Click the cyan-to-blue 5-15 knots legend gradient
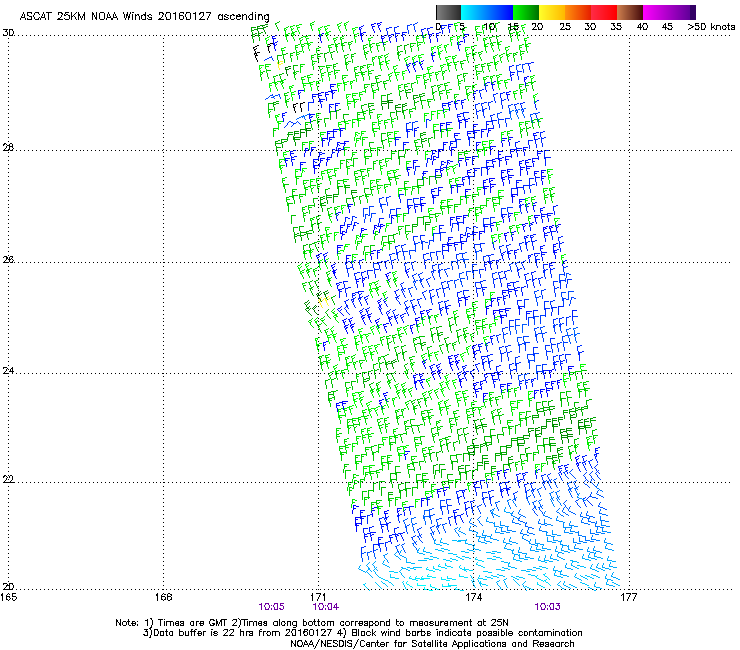Image resolution: width=740 pixels, height=650 pixels. click(x=487, y=12)
